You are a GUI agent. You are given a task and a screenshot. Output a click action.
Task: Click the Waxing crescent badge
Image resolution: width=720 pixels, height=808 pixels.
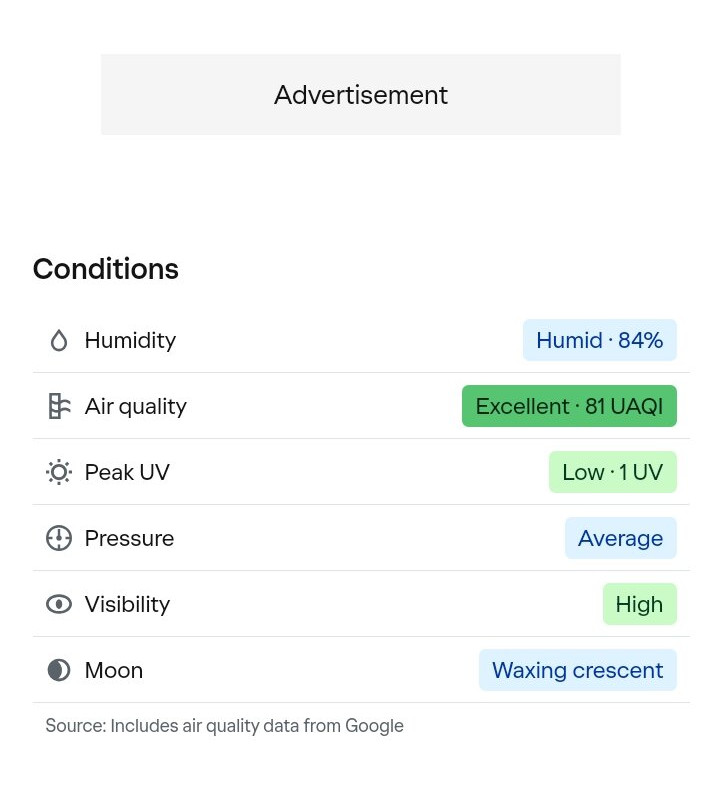pos(577,670)
